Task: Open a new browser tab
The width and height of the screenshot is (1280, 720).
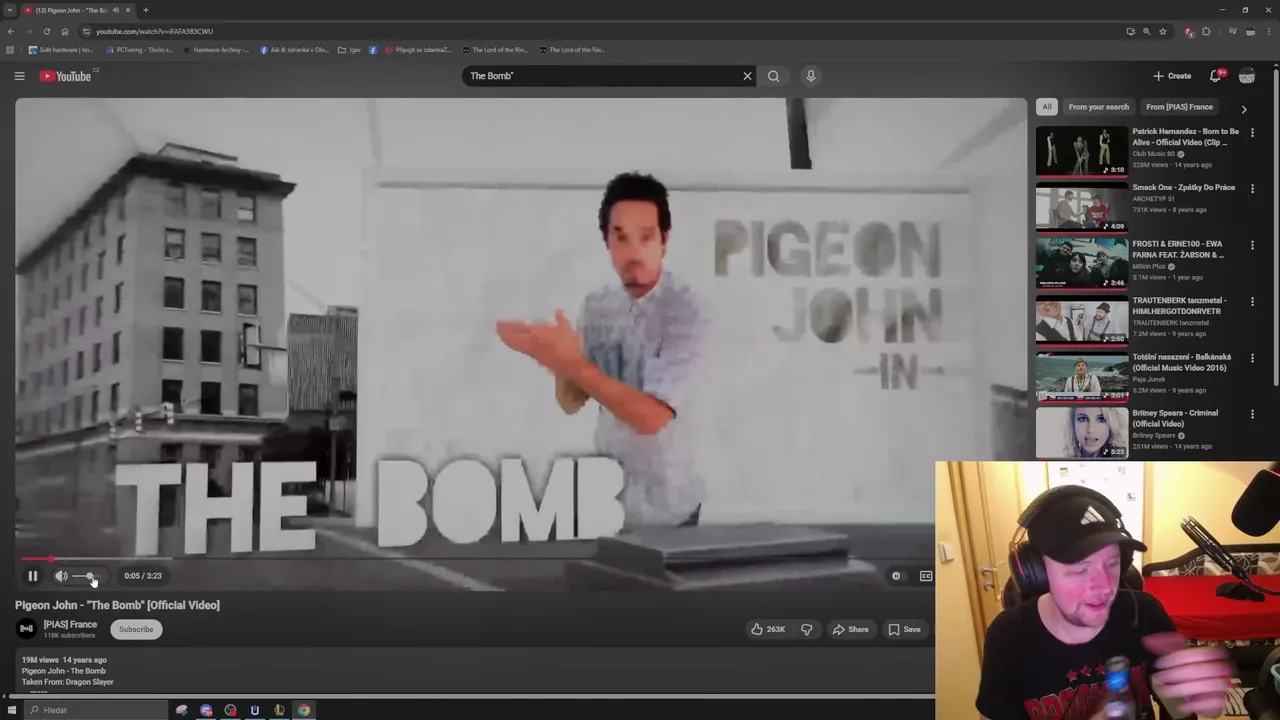Action: click(146, 10)
